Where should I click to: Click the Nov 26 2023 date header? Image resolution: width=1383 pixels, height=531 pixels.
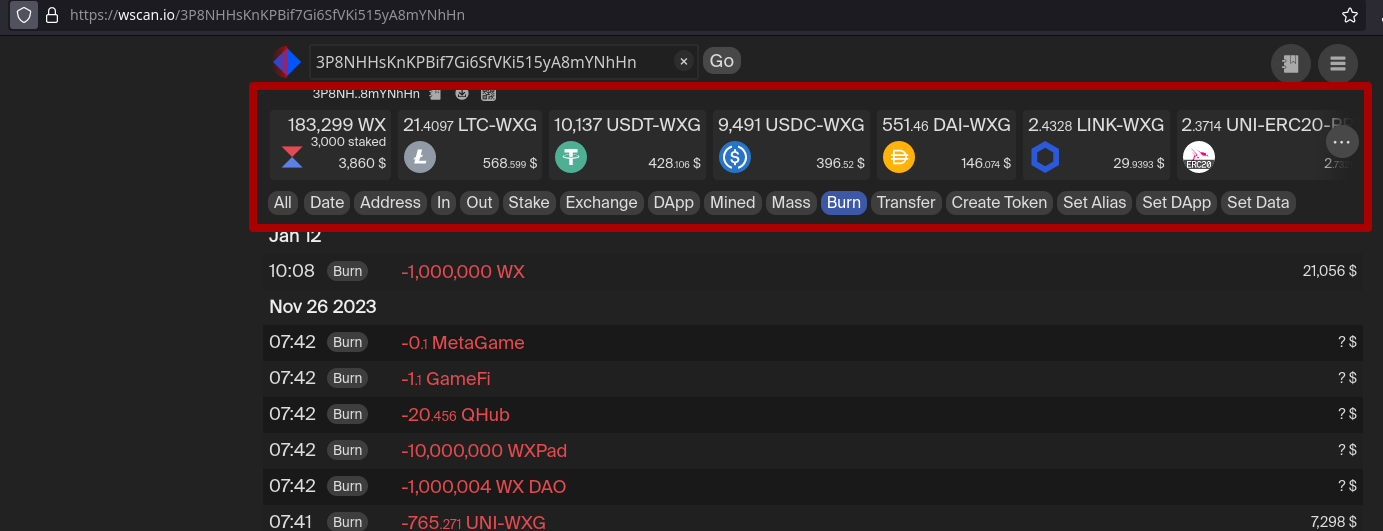322,306
